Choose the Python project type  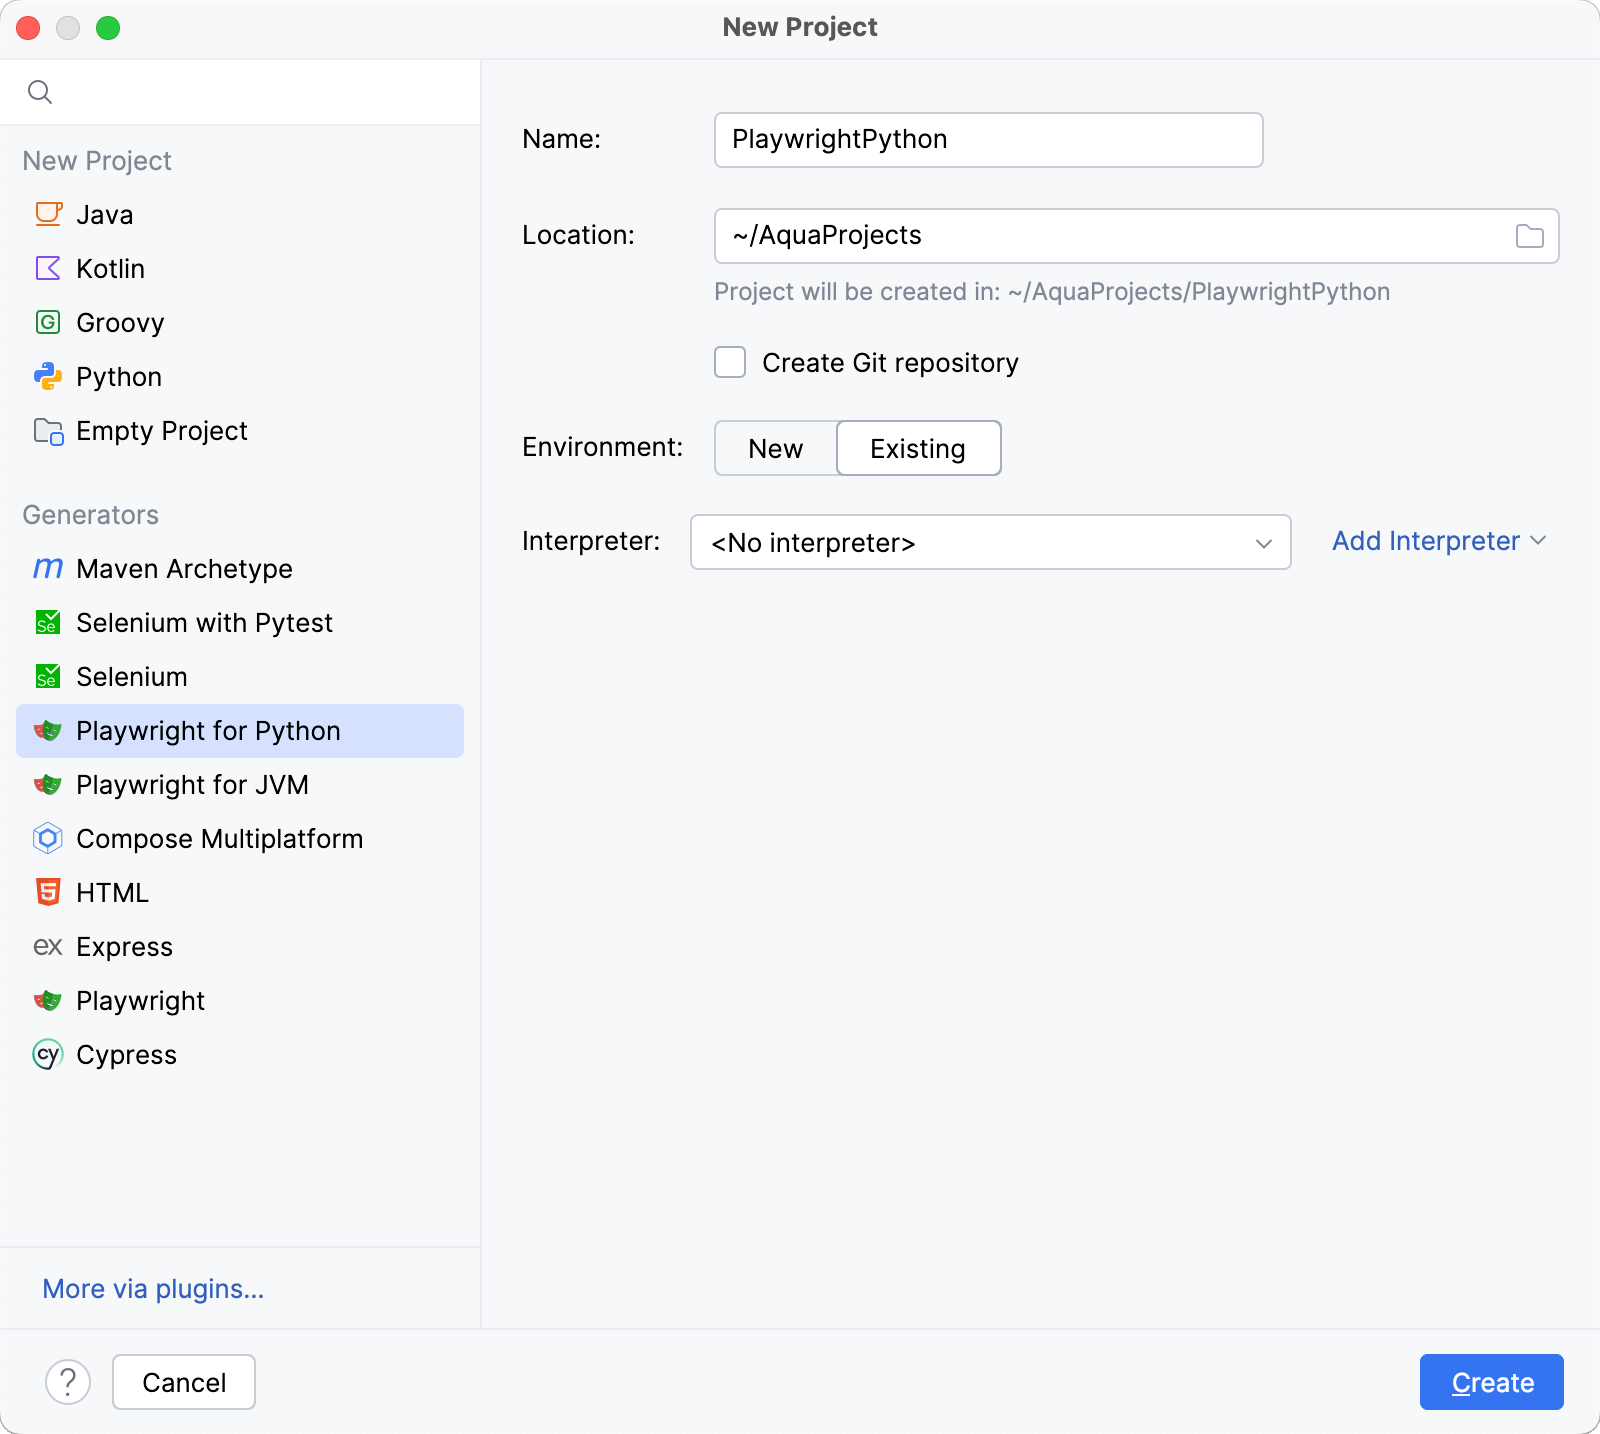[x=240, y=376]
